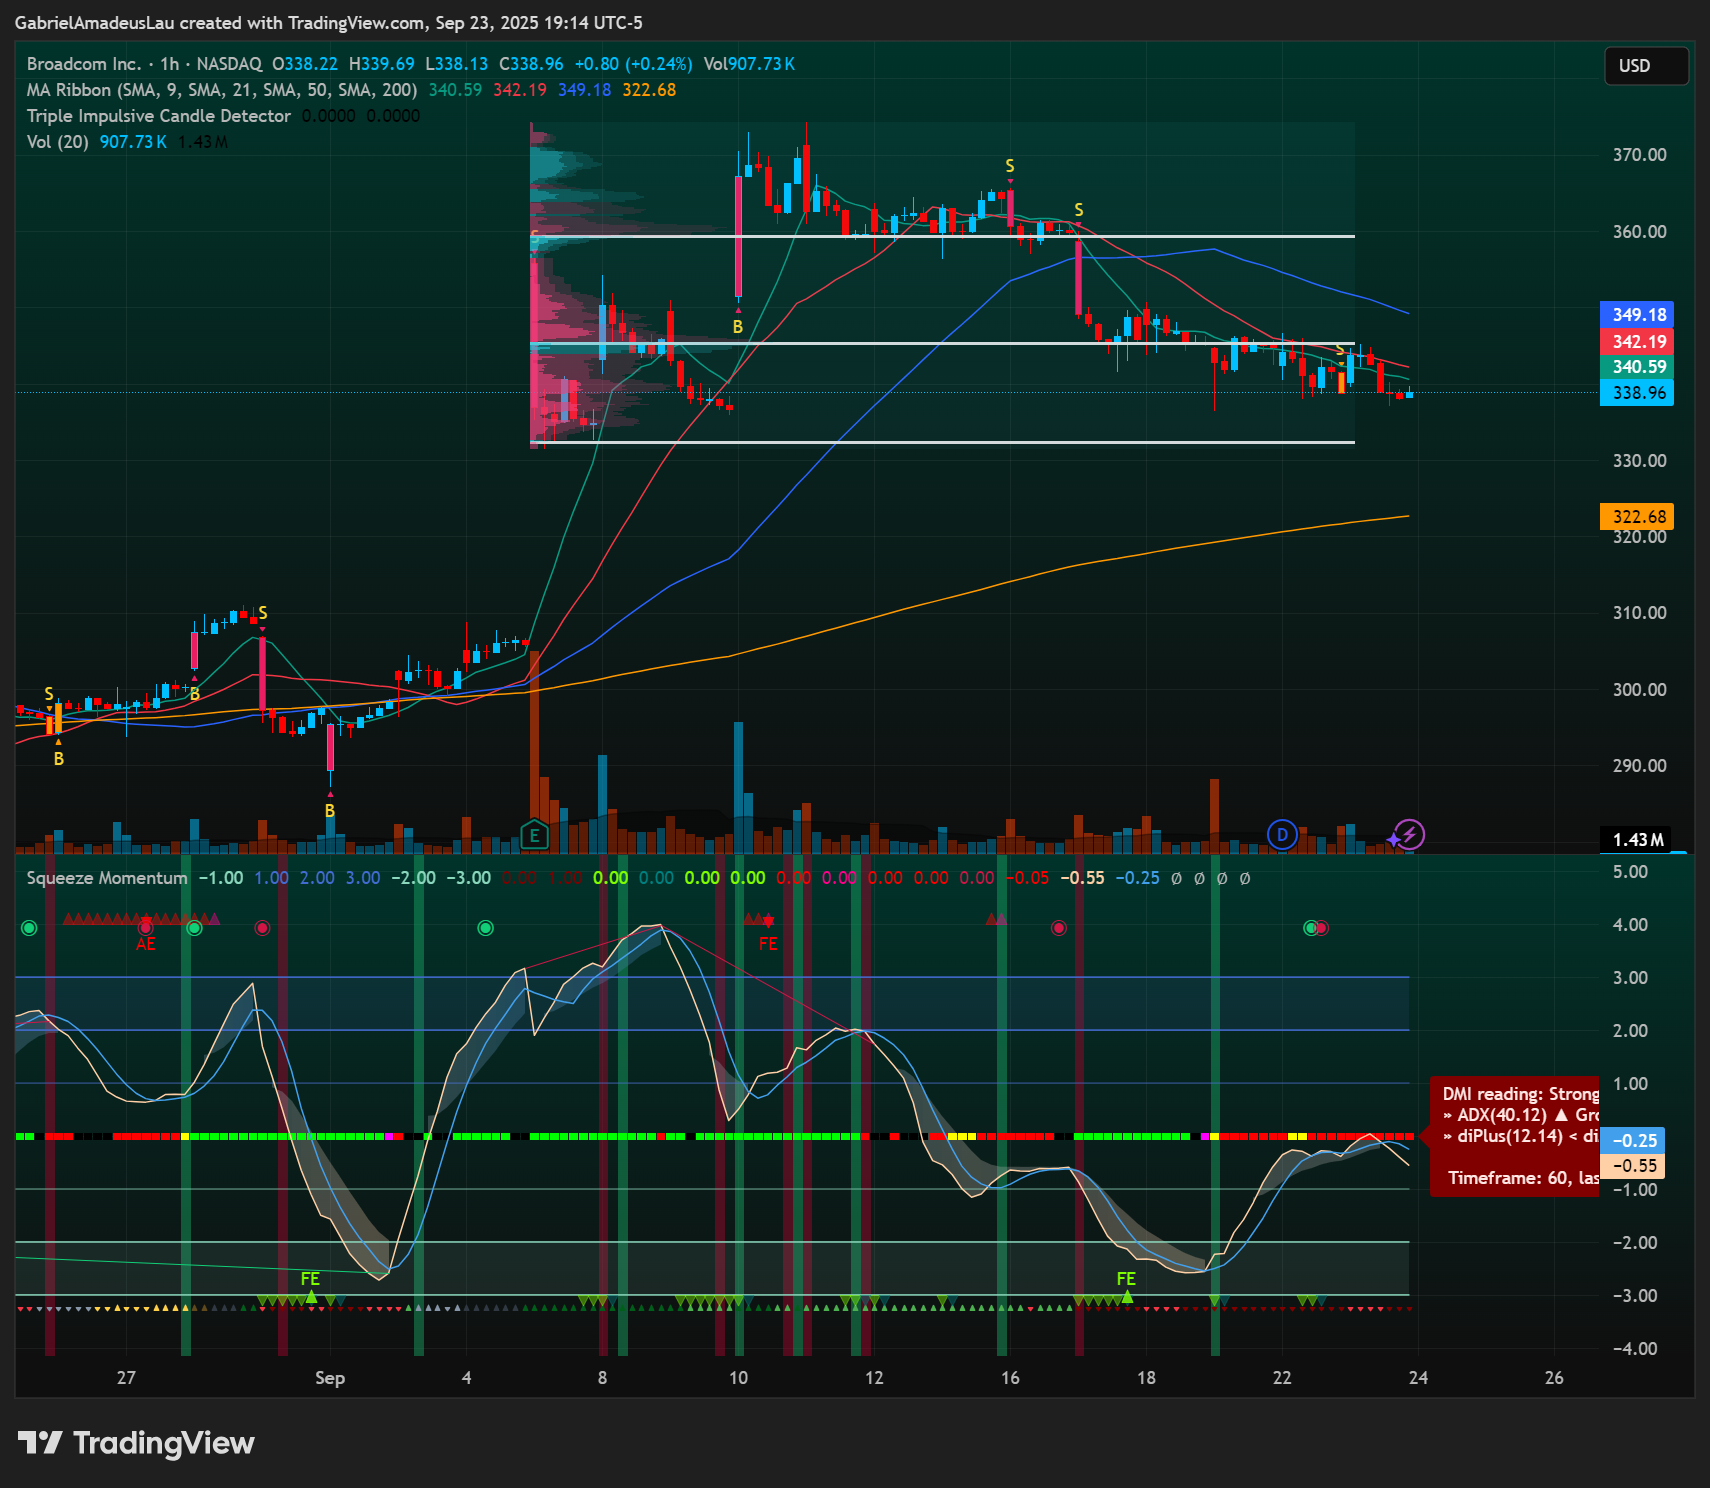Image resolution: width=1710 pixels, height=1488 pixels.
Task: Click the B buy signal below Sep 10 candle
Action: coord(738,327)
